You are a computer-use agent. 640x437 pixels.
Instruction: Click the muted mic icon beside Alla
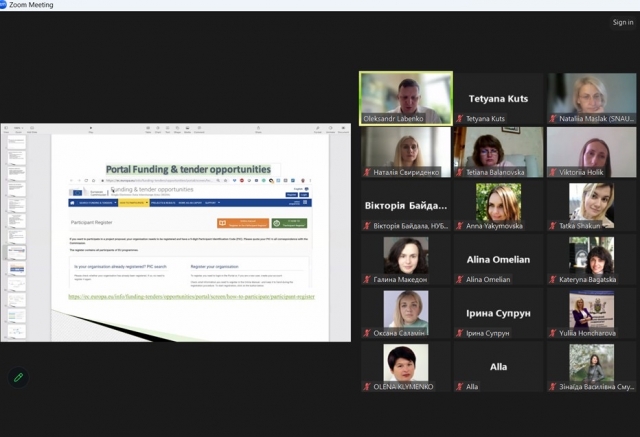click(460, 386)
